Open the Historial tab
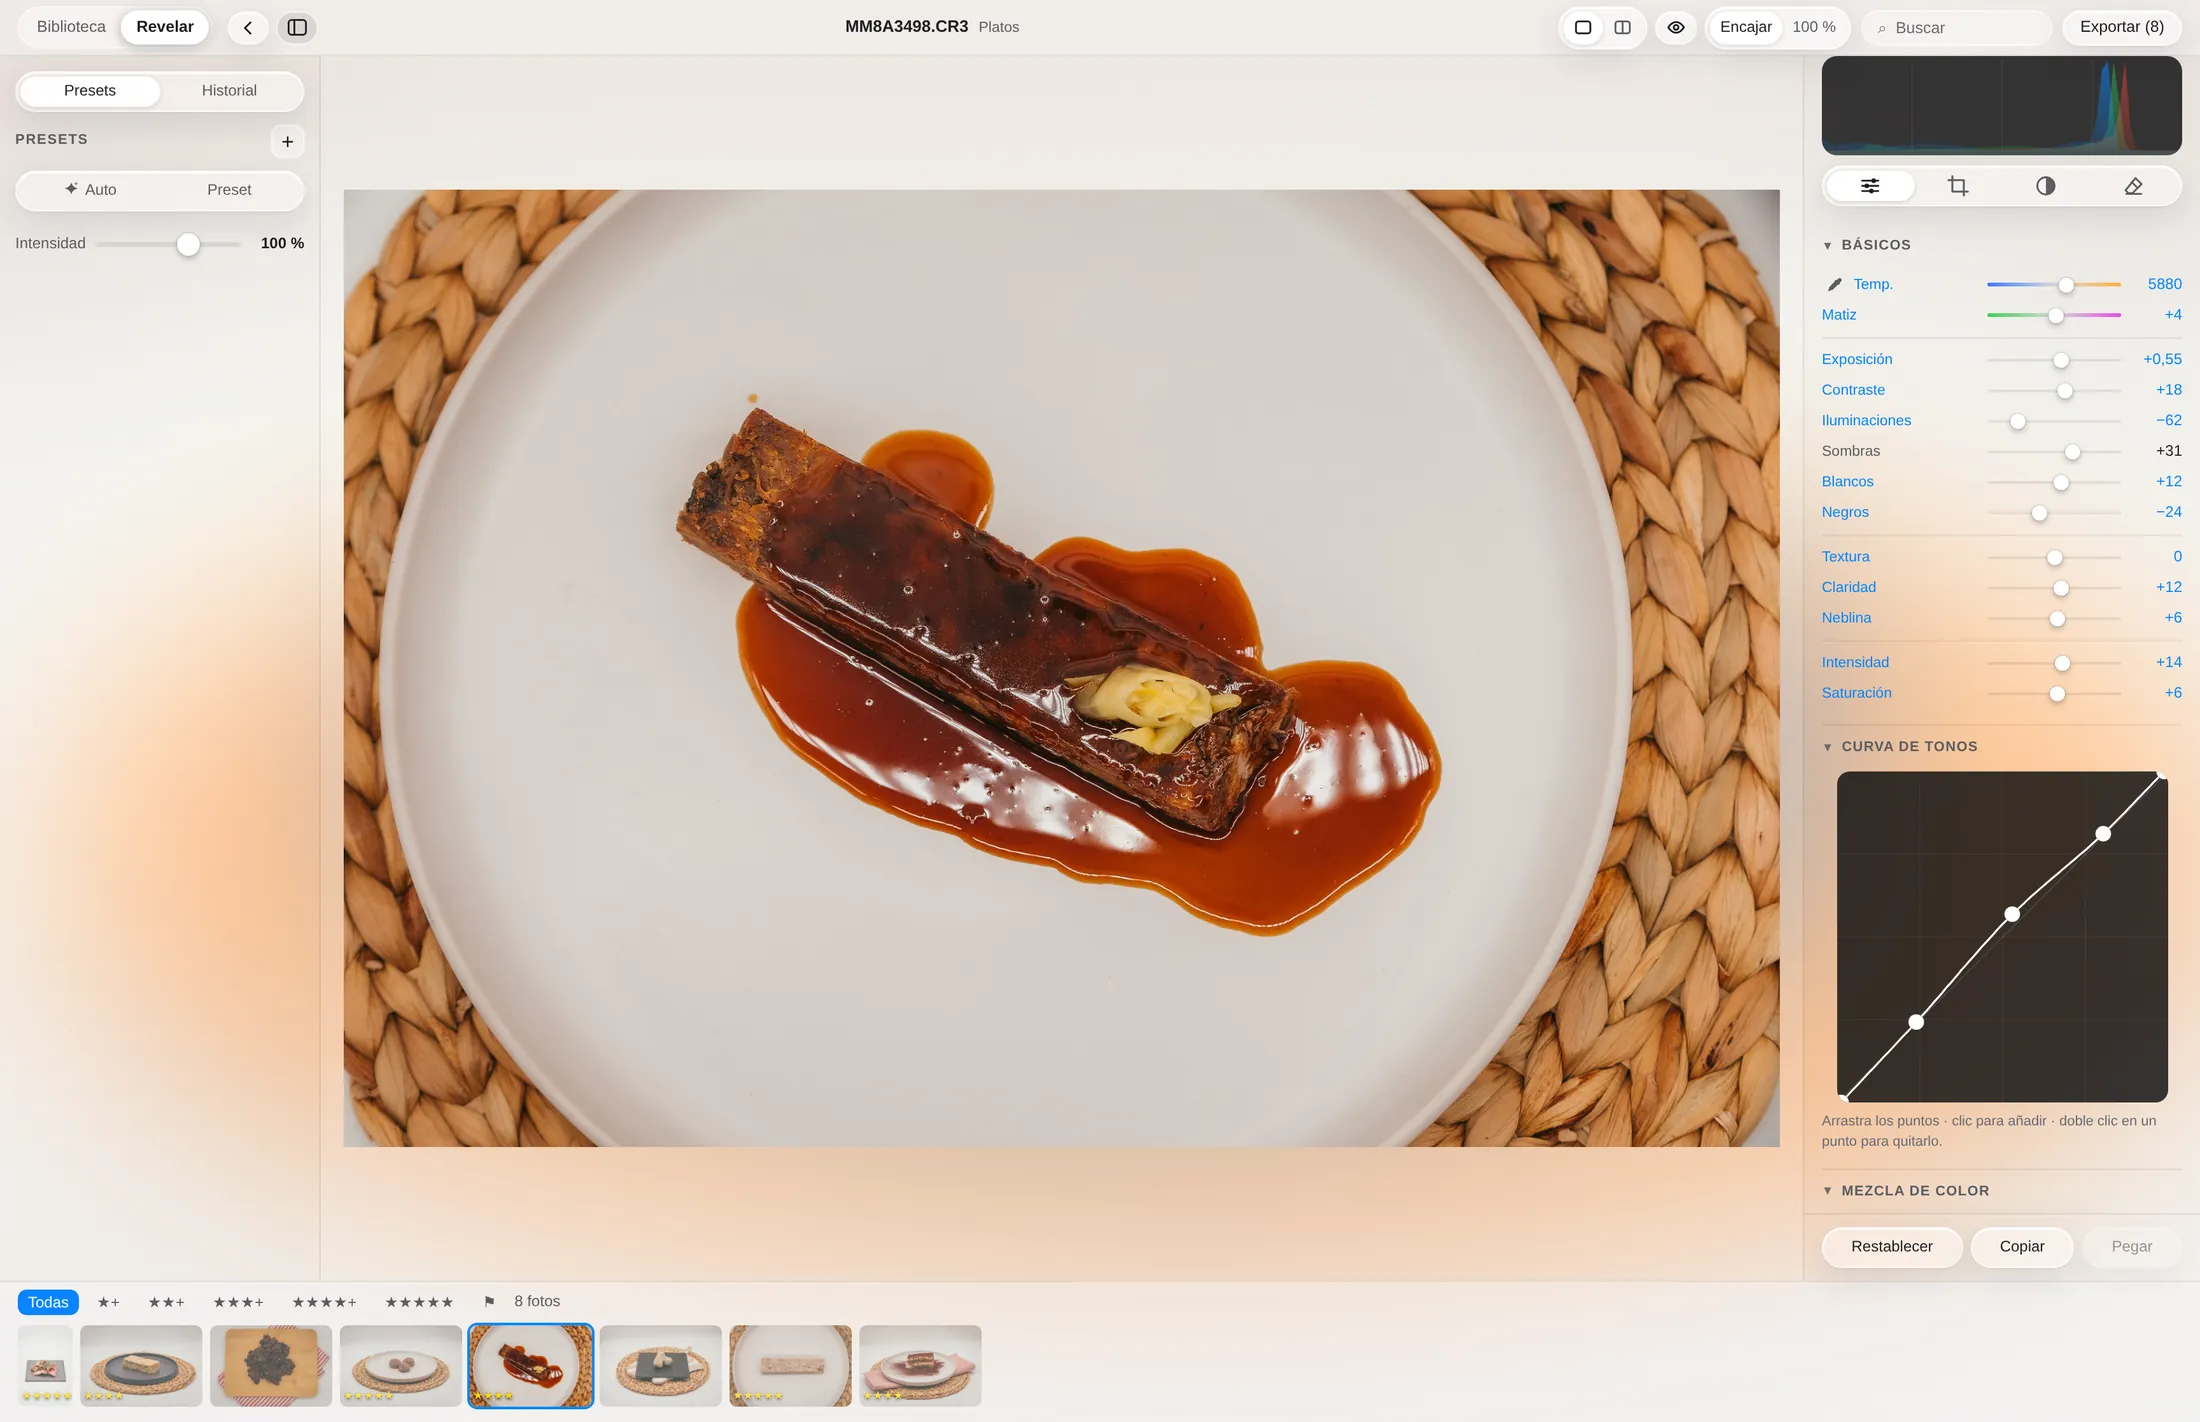Image resolution: width=2200 pixels, height=1422 pixels. (x=229, y=90)
